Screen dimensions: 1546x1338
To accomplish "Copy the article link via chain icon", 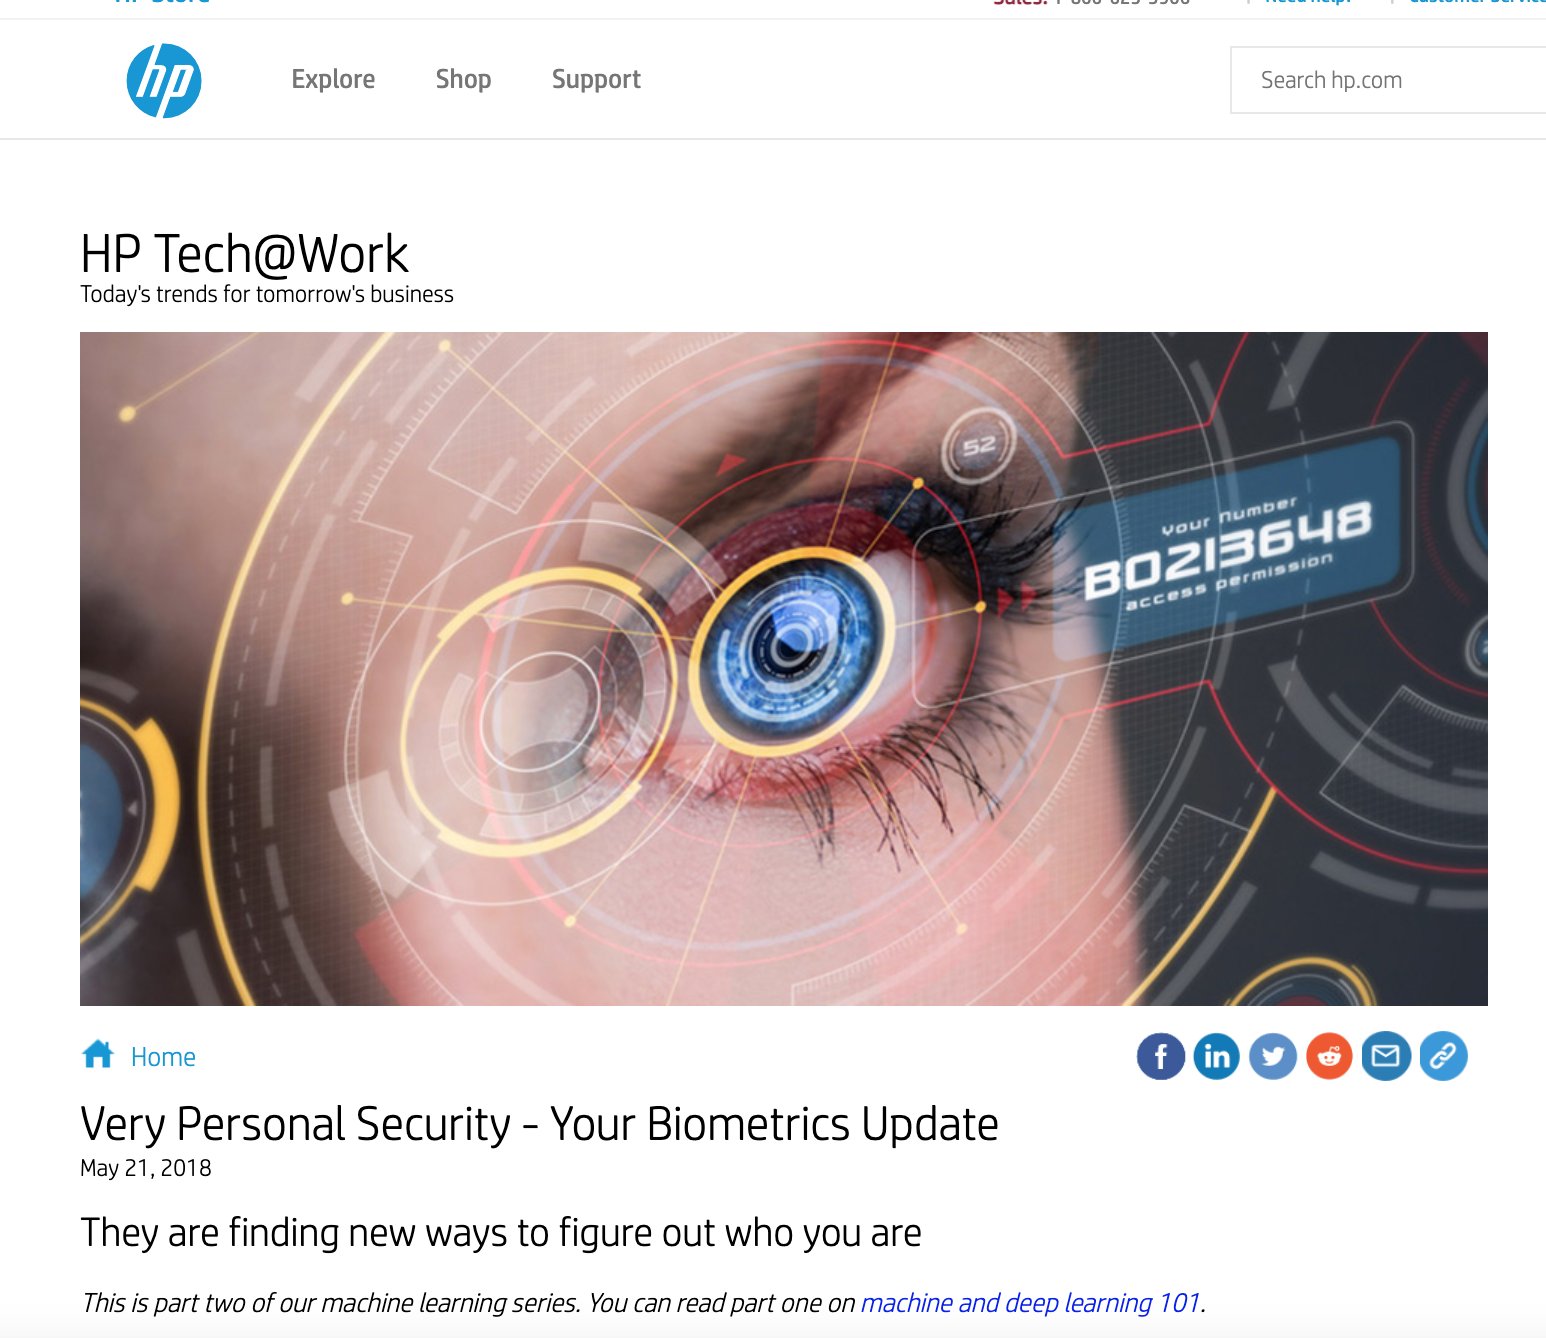I will point(1443,1056).
